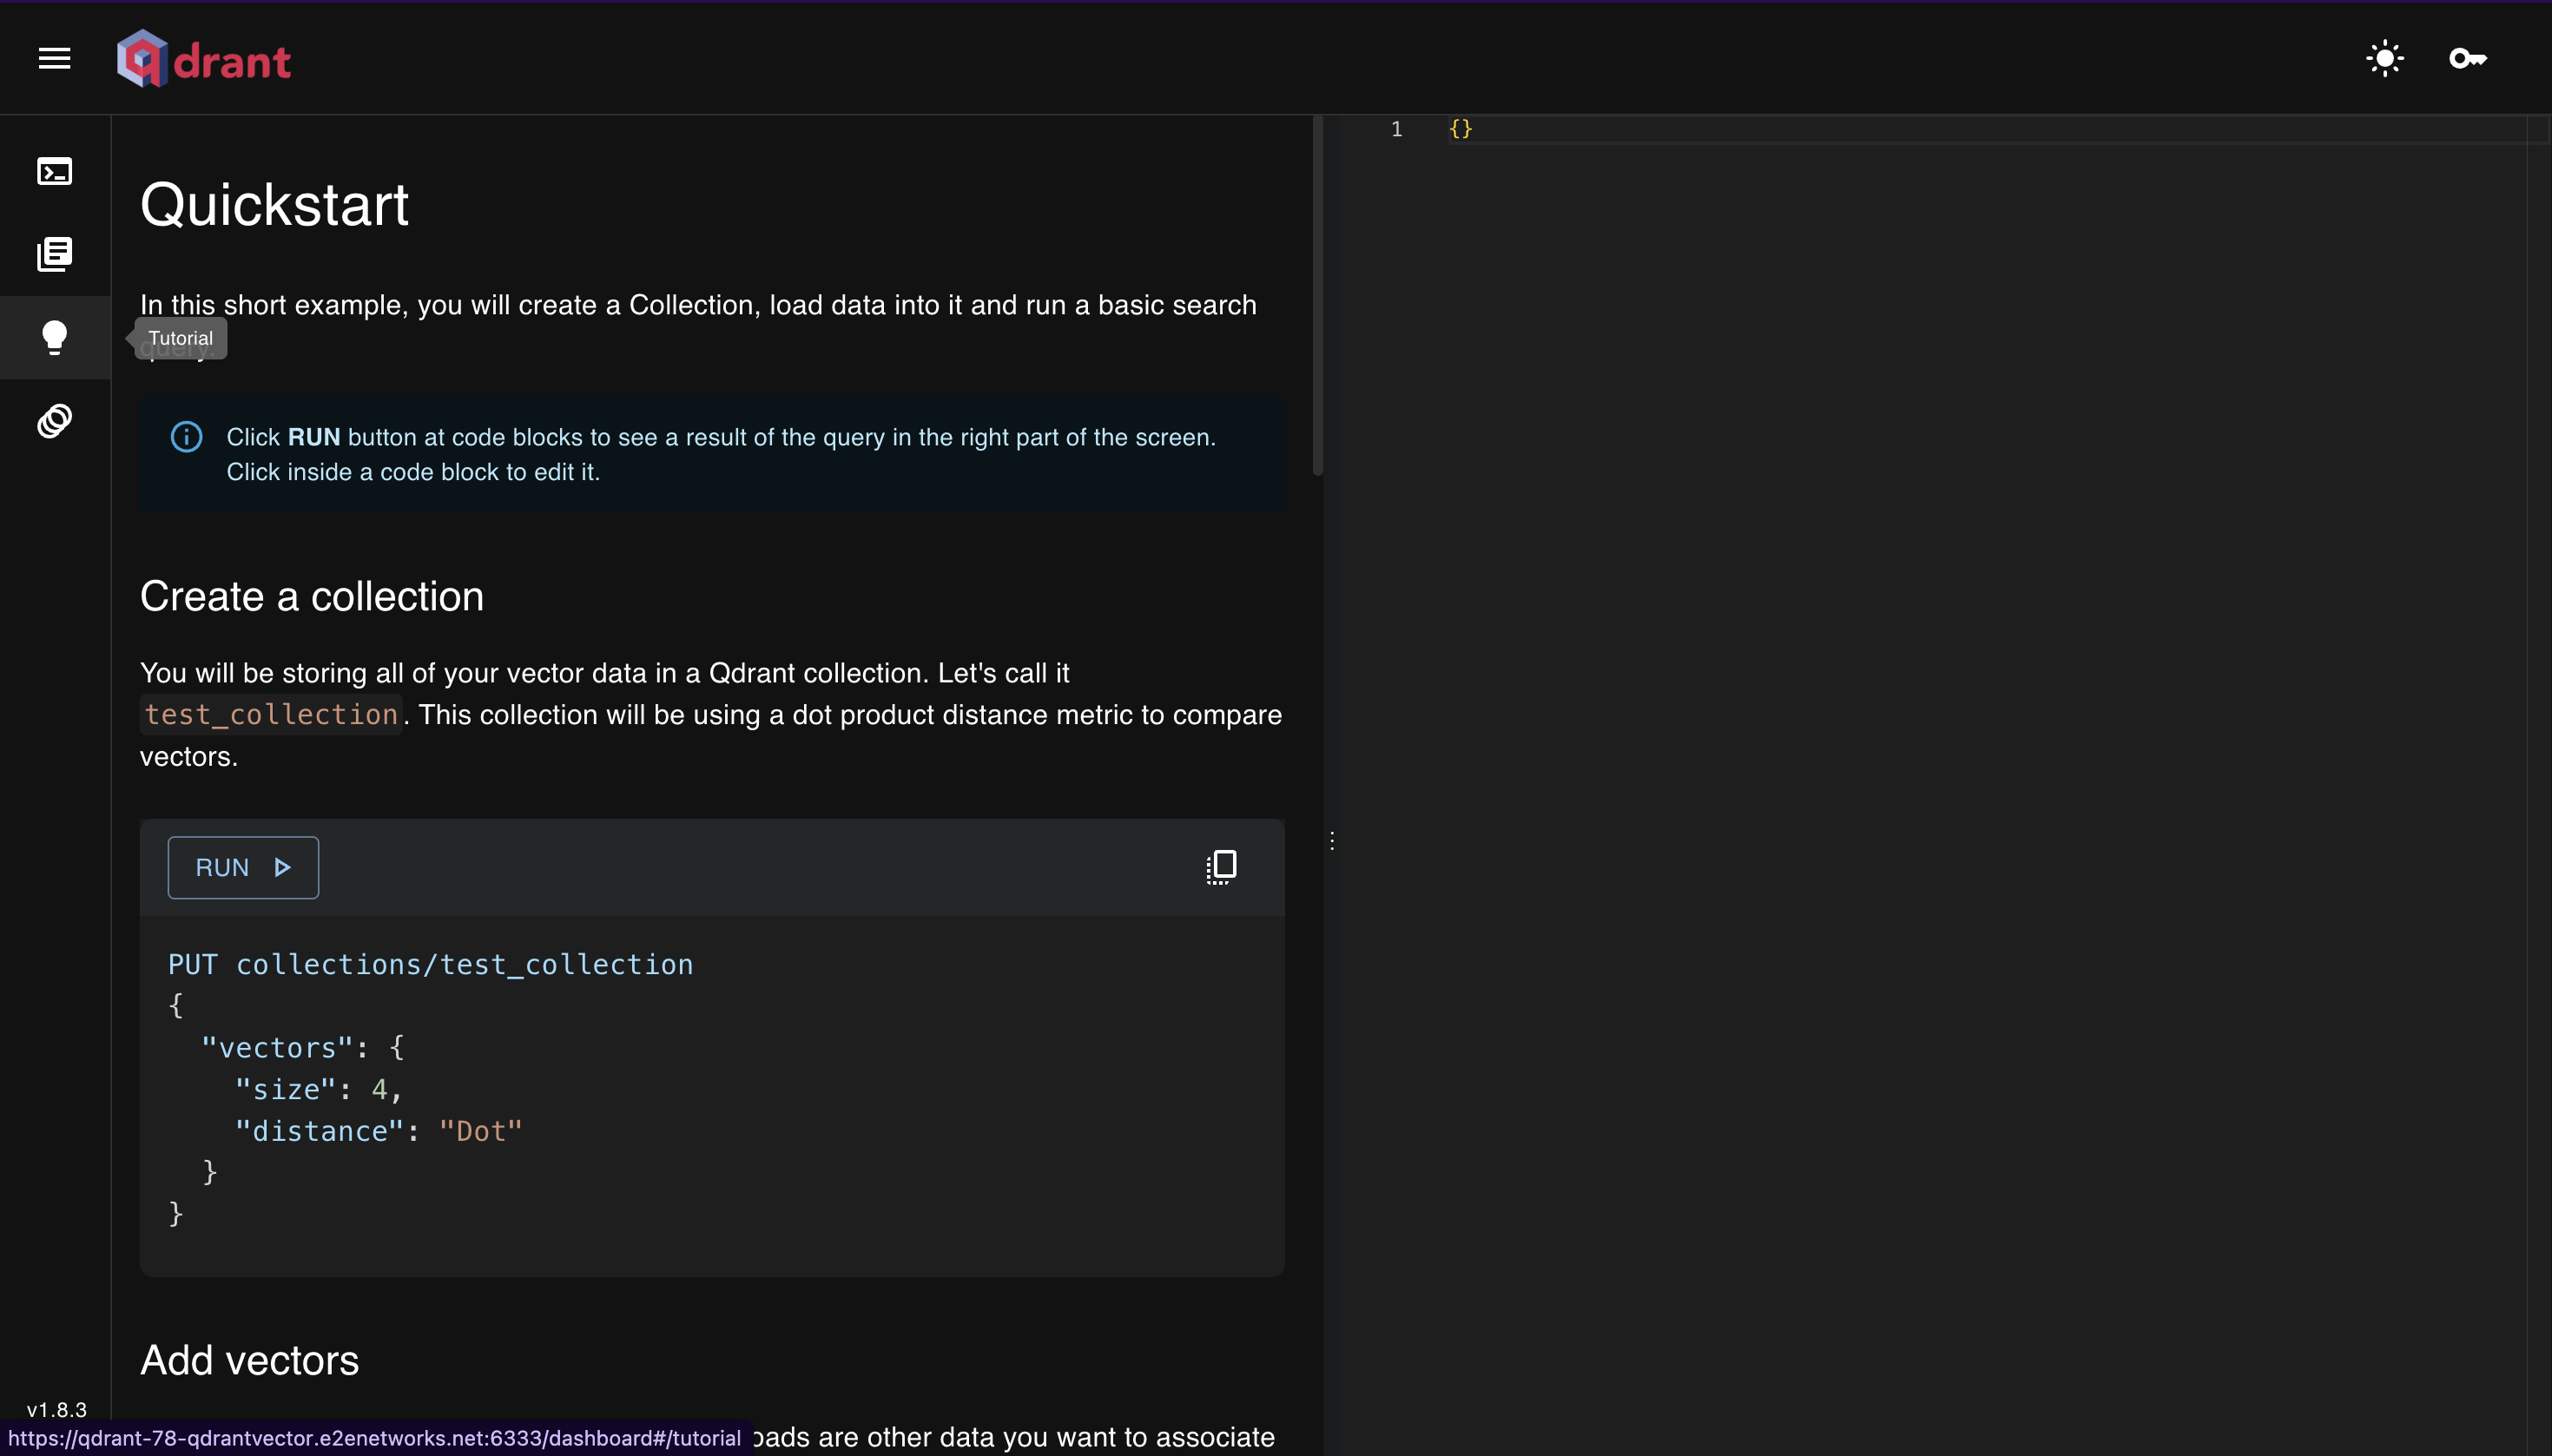This screenshot has height=1456, width=2552.
Task: Click the v1.8.3 version label
Action: [x=57, y=1409]
